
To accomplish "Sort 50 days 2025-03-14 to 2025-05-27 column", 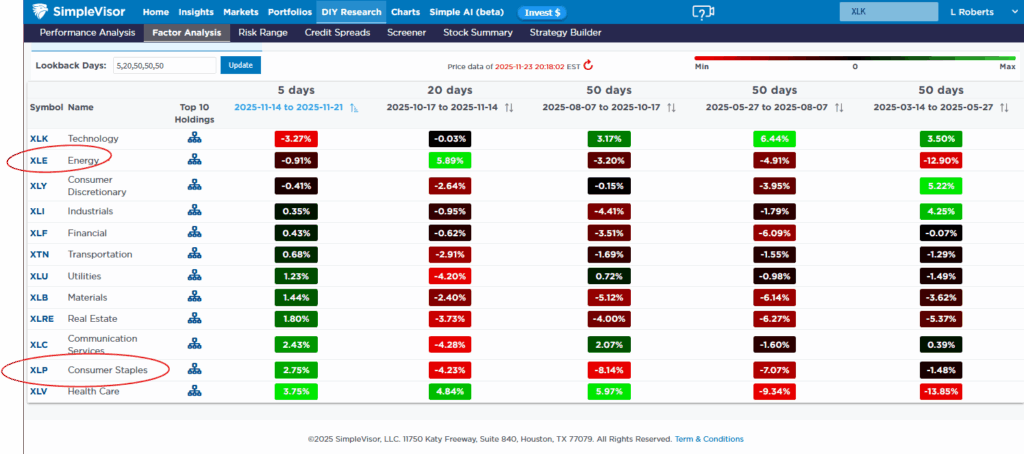I will (1004, 108).
